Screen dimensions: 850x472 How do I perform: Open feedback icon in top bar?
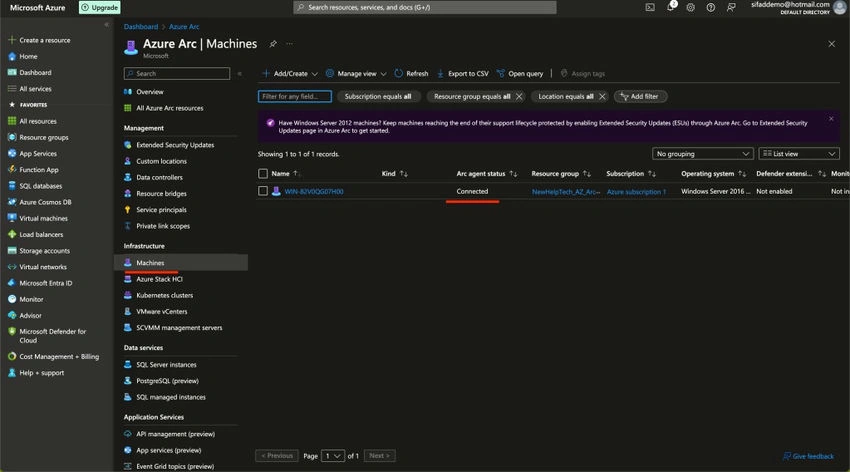point(731,8)
